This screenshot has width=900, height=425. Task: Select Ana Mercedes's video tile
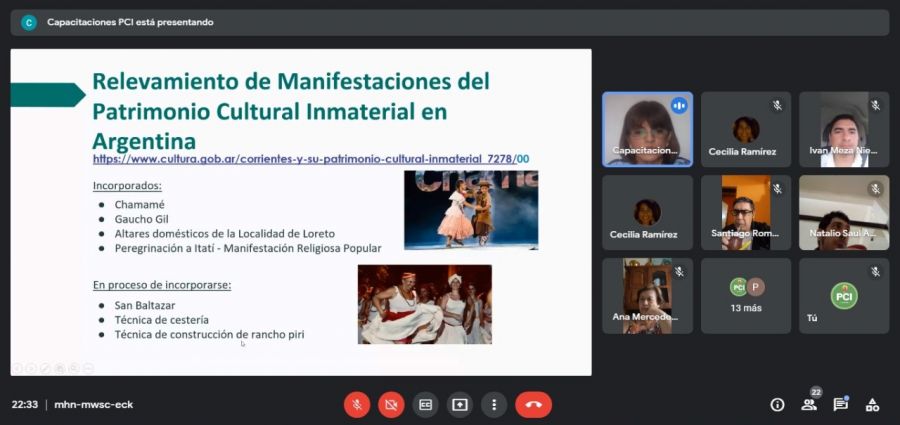point(646,295)
